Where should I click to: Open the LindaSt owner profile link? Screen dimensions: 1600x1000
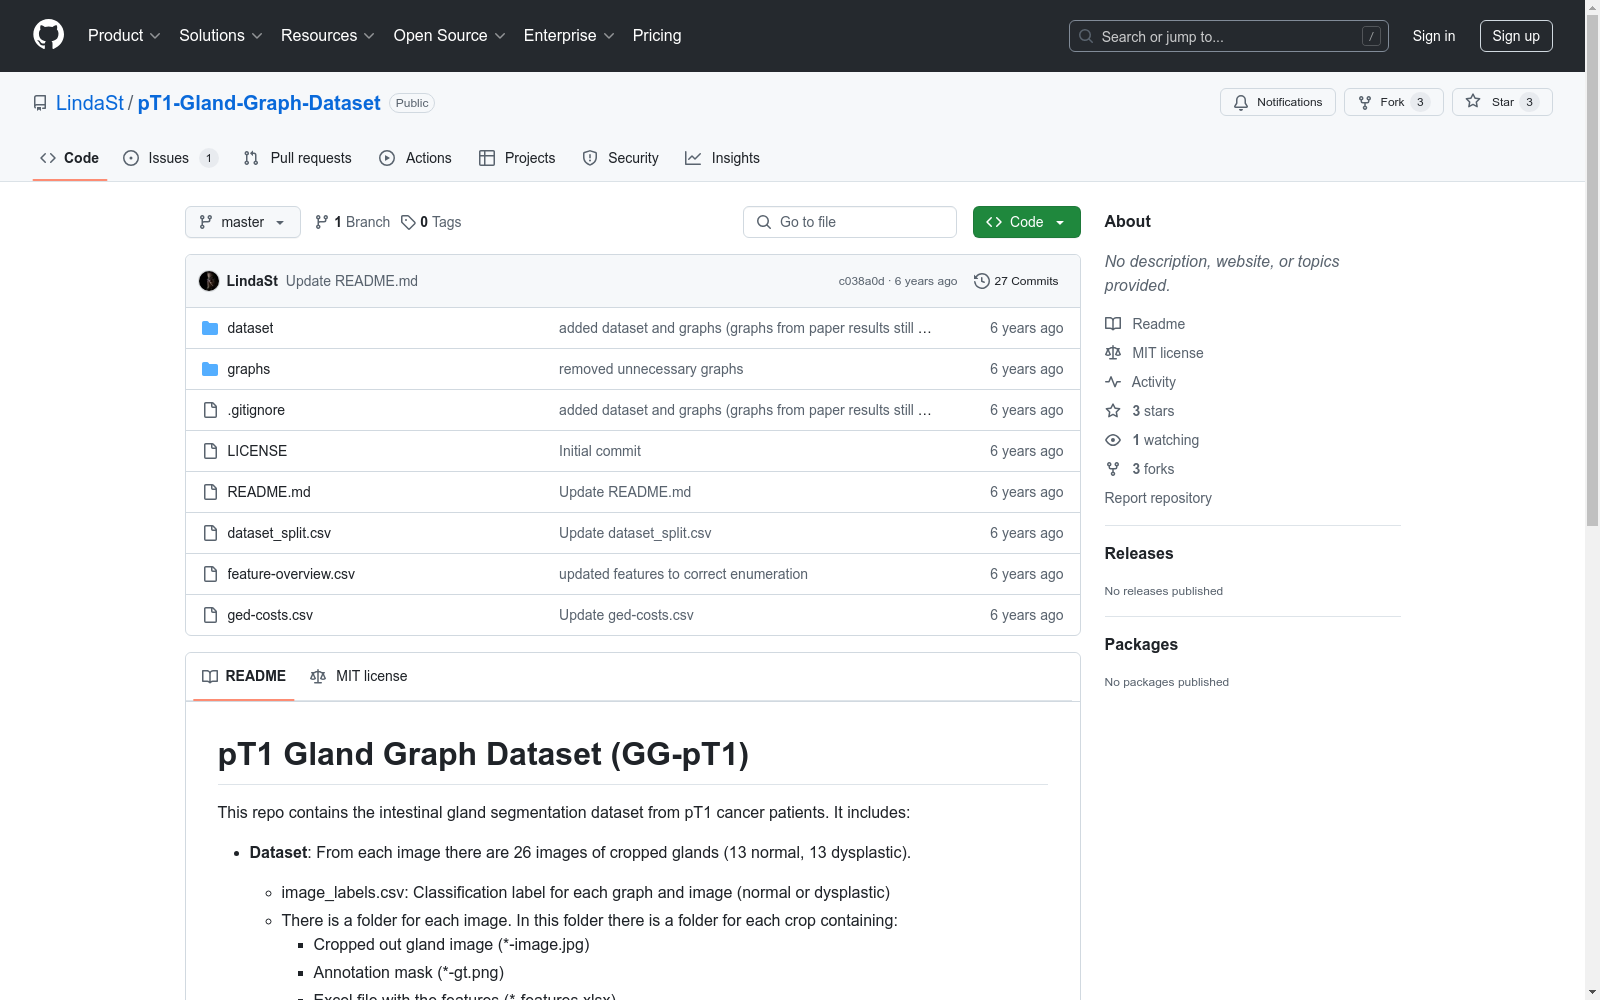click(90, 103)
